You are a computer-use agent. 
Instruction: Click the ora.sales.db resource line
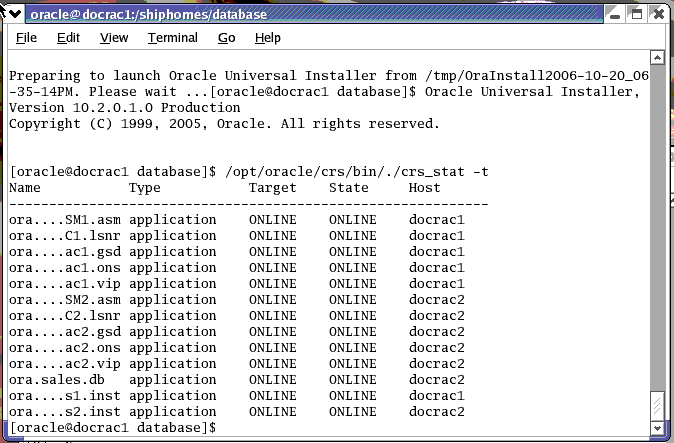point(236,380)
